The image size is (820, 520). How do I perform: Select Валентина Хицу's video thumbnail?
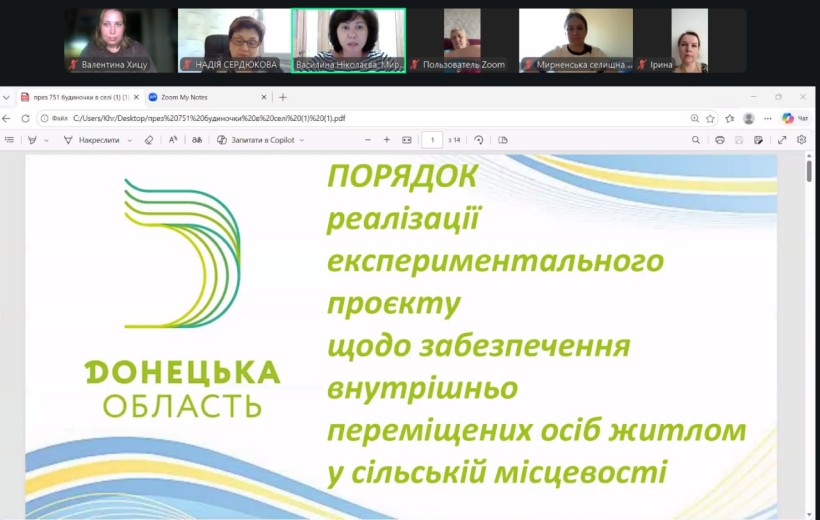click(120, 40)
